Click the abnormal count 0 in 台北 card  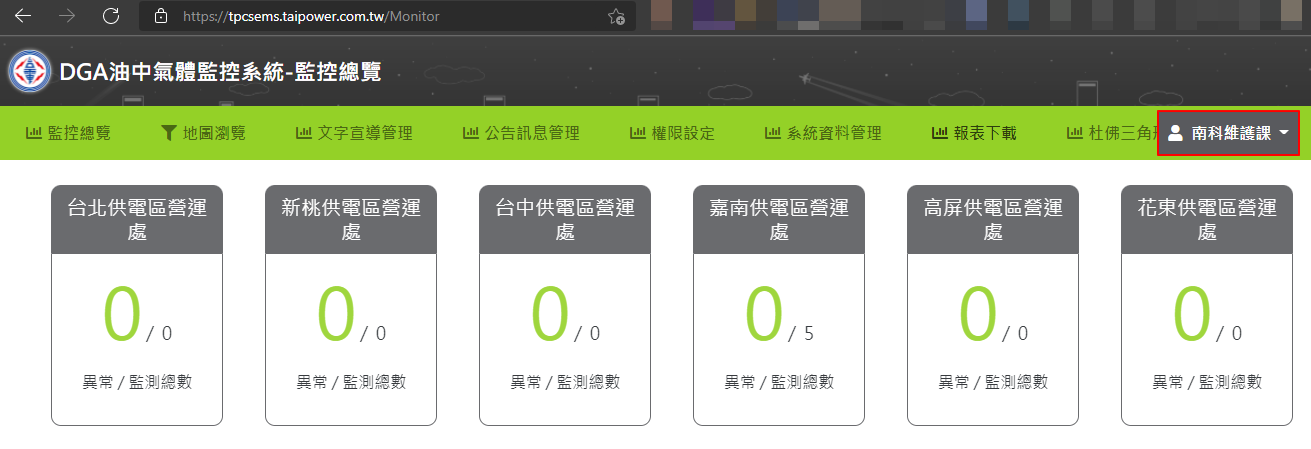[122, 314]
